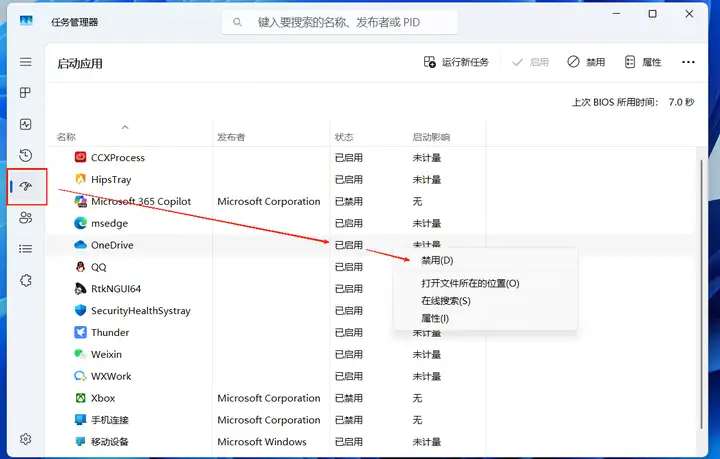Select the HipsTray row name

[x=111, y=179]
